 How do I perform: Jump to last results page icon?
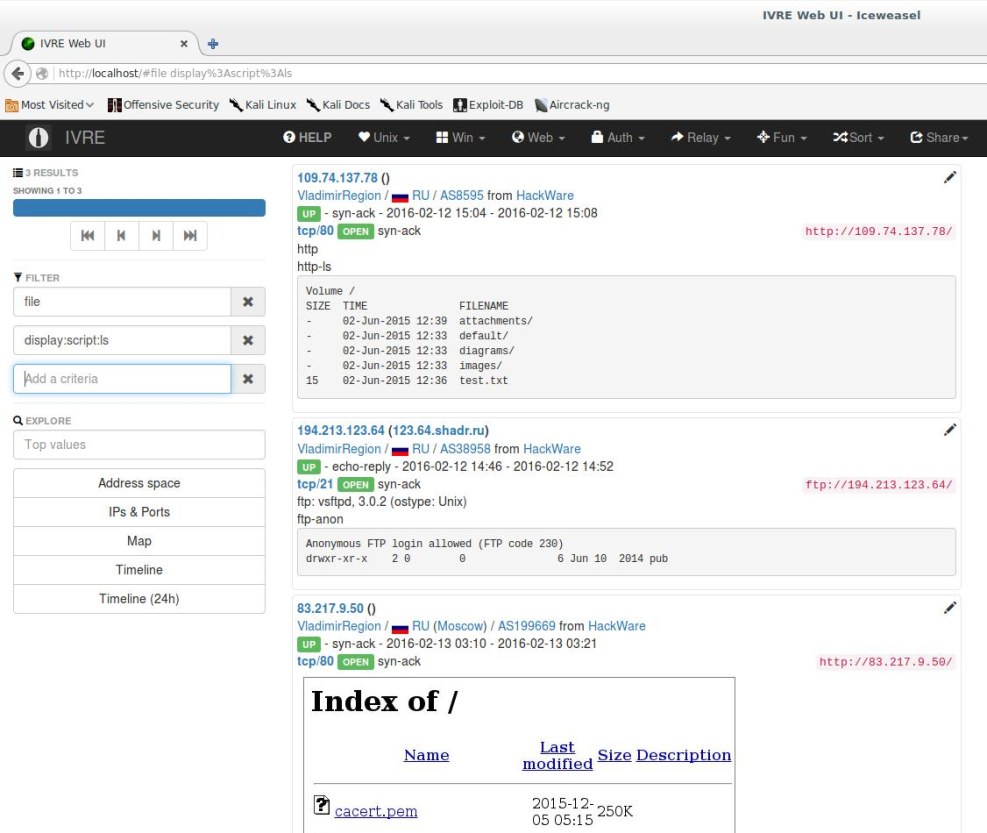pyautogui.click(x=190, y=236)
